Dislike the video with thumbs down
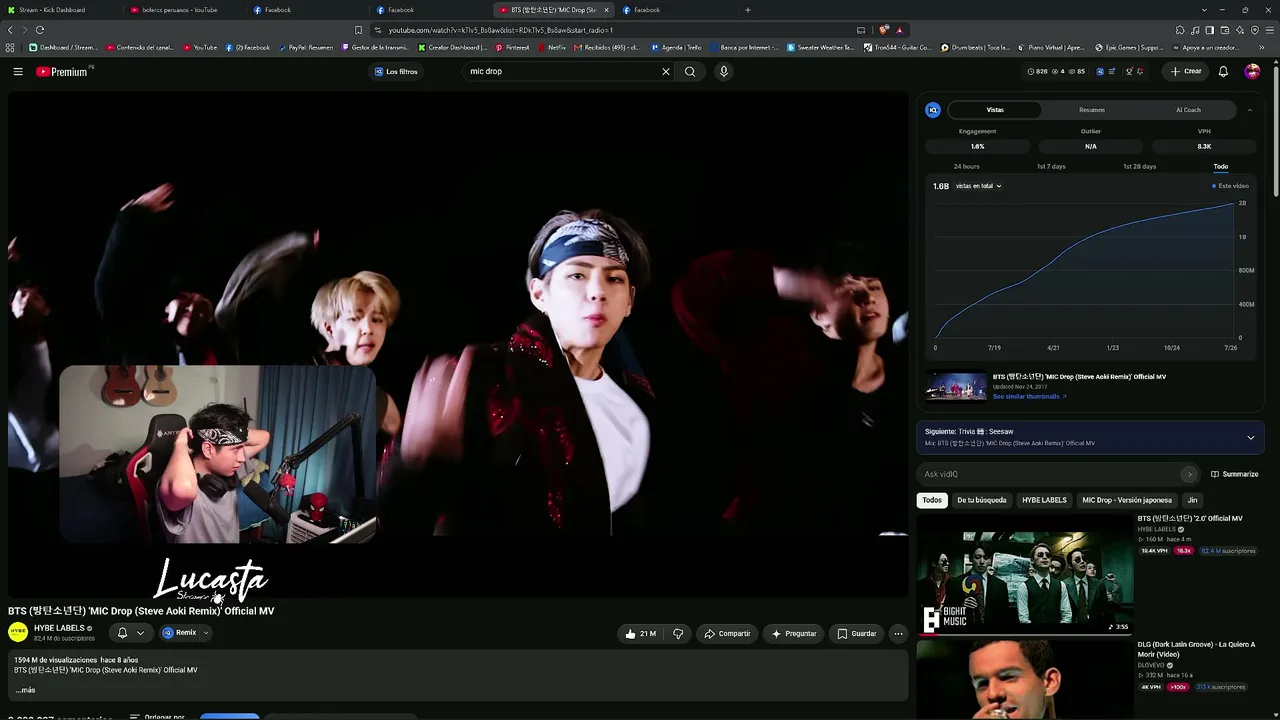The height and width of the screenshot is (720, 1280). [x=678, y=633]
